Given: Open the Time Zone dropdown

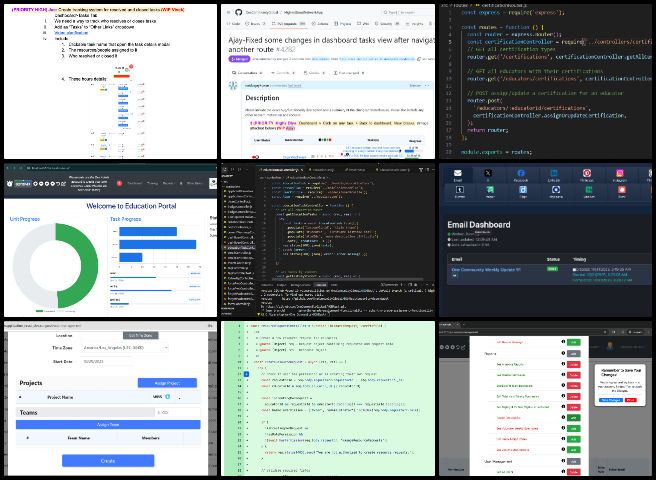Looking at the screenshot, I should pos(125,348).
